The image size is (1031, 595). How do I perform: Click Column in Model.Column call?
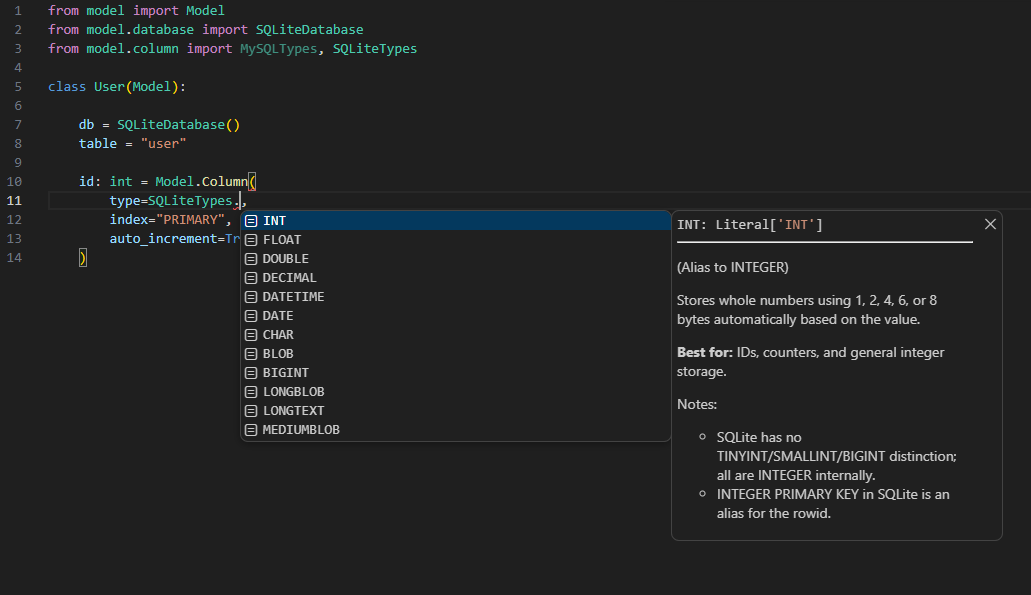tap(225, 182)
